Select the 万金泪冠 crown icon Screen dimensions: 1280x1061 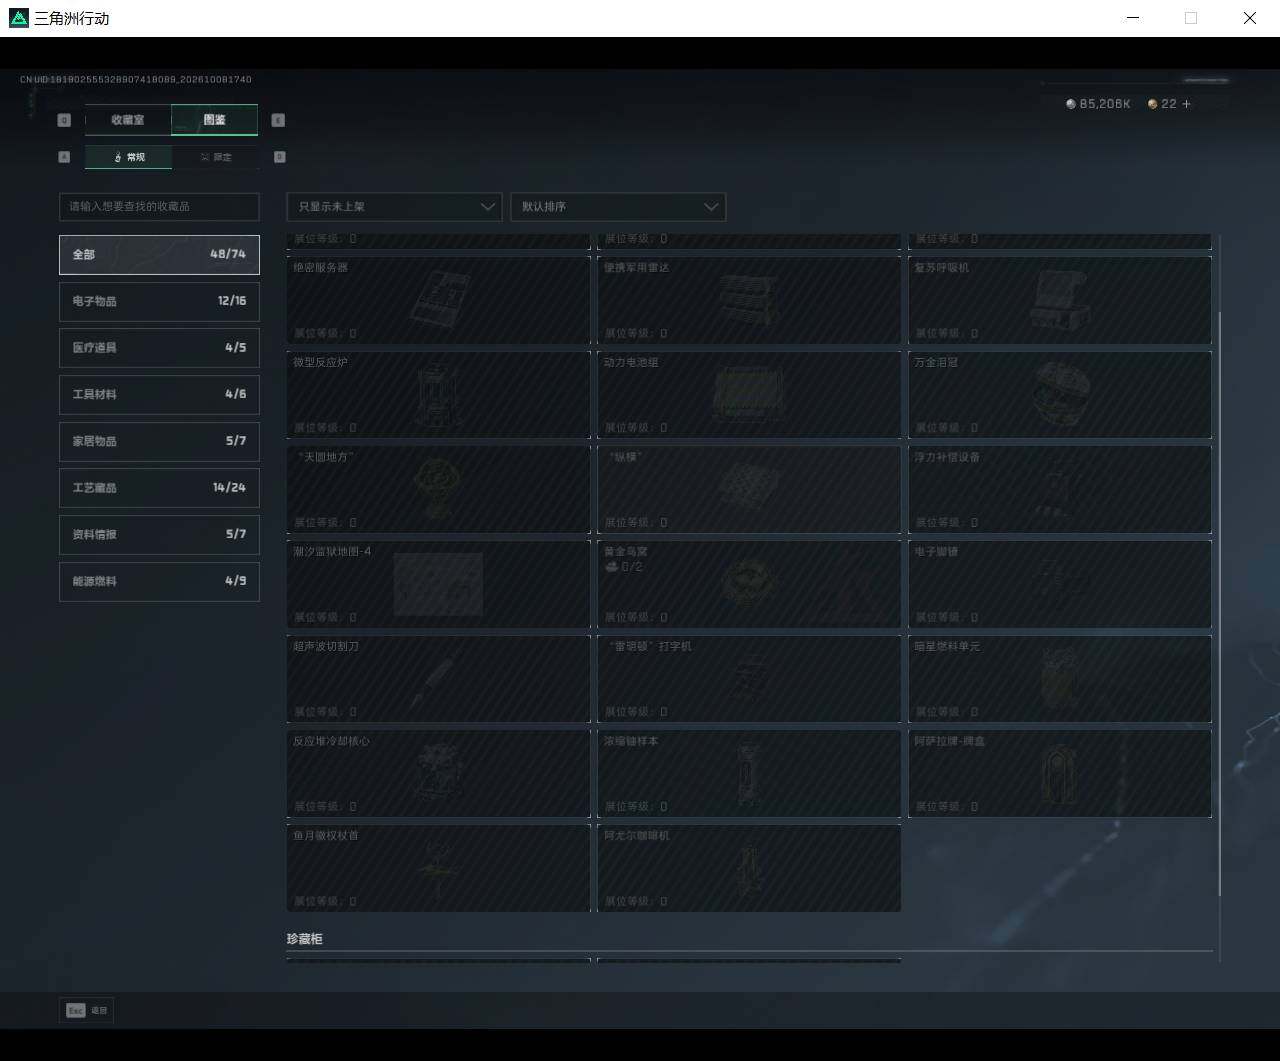[1060, 394]
